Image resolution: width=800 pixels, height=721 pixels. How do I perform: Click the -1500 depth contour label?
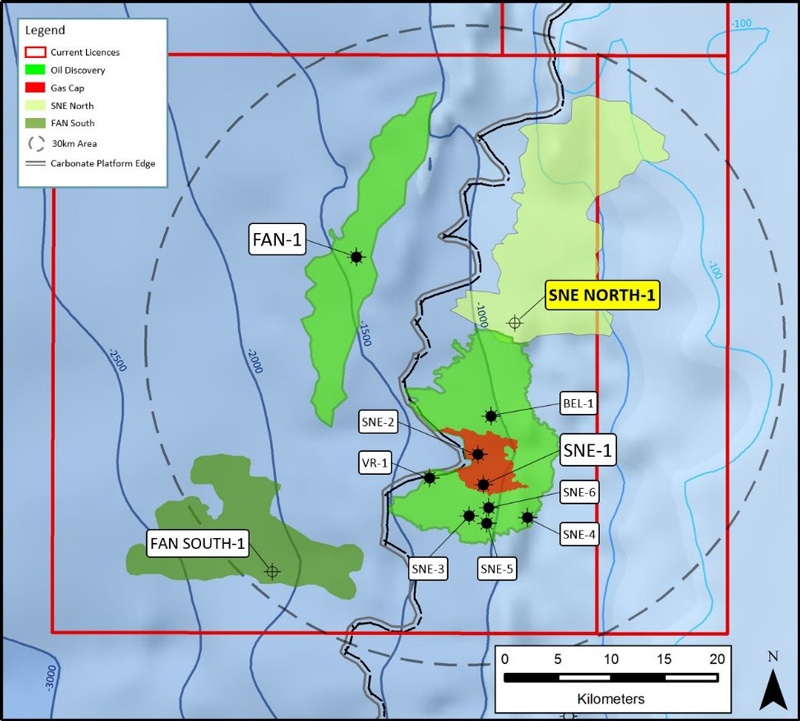365,334
